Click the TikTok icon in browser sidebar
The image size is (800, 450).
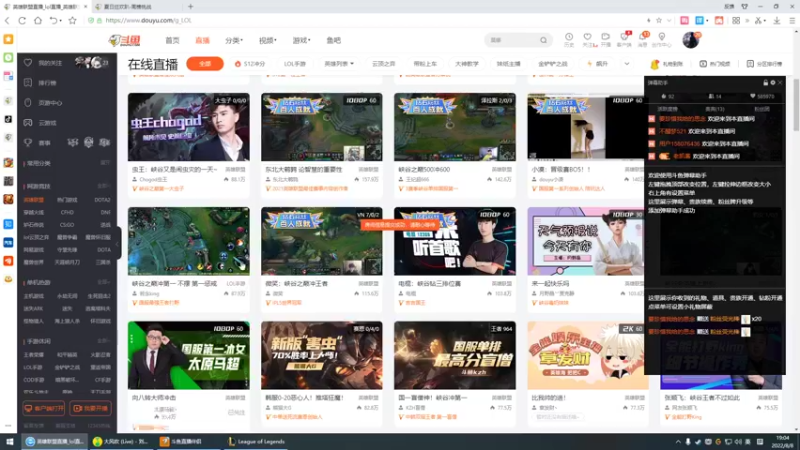pos(8,119)
